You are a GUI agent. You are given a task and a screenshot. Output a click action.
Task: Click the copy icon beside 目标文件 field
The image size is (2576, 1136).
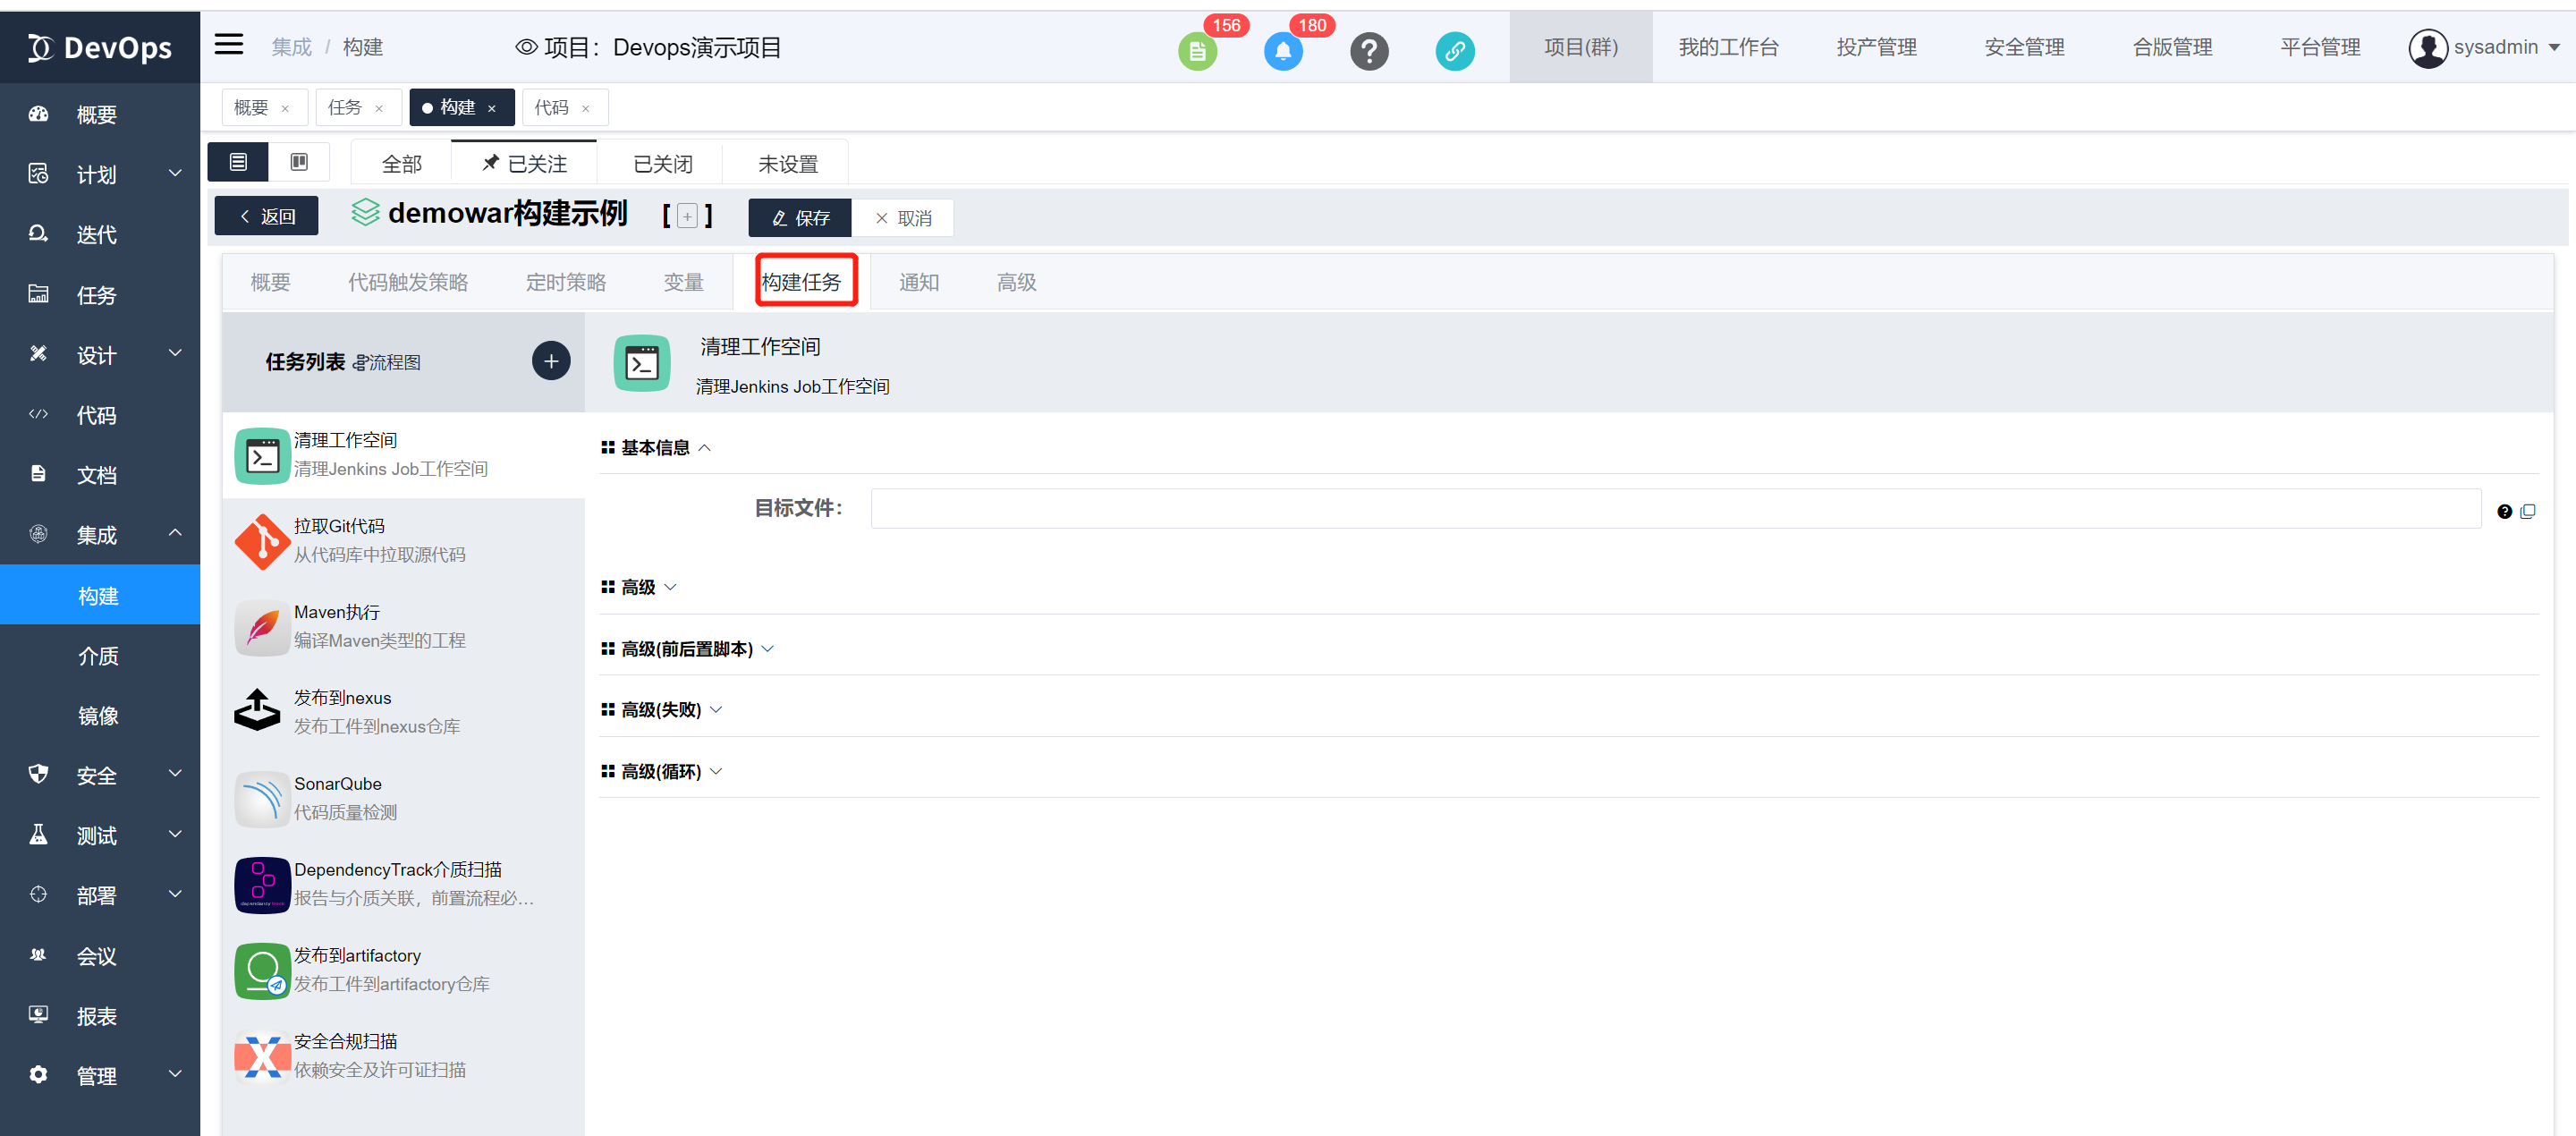[x=2528, y=511]
